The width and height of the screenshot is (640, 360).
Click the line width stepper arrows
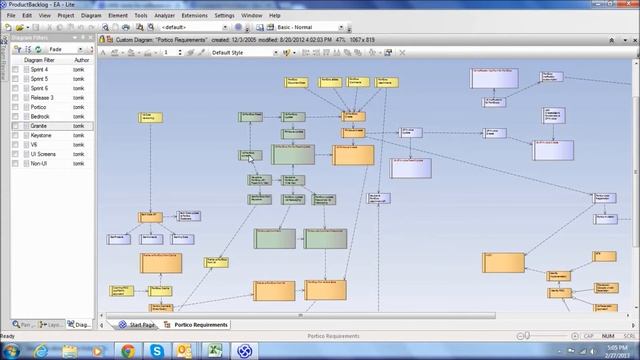[180, 53]
